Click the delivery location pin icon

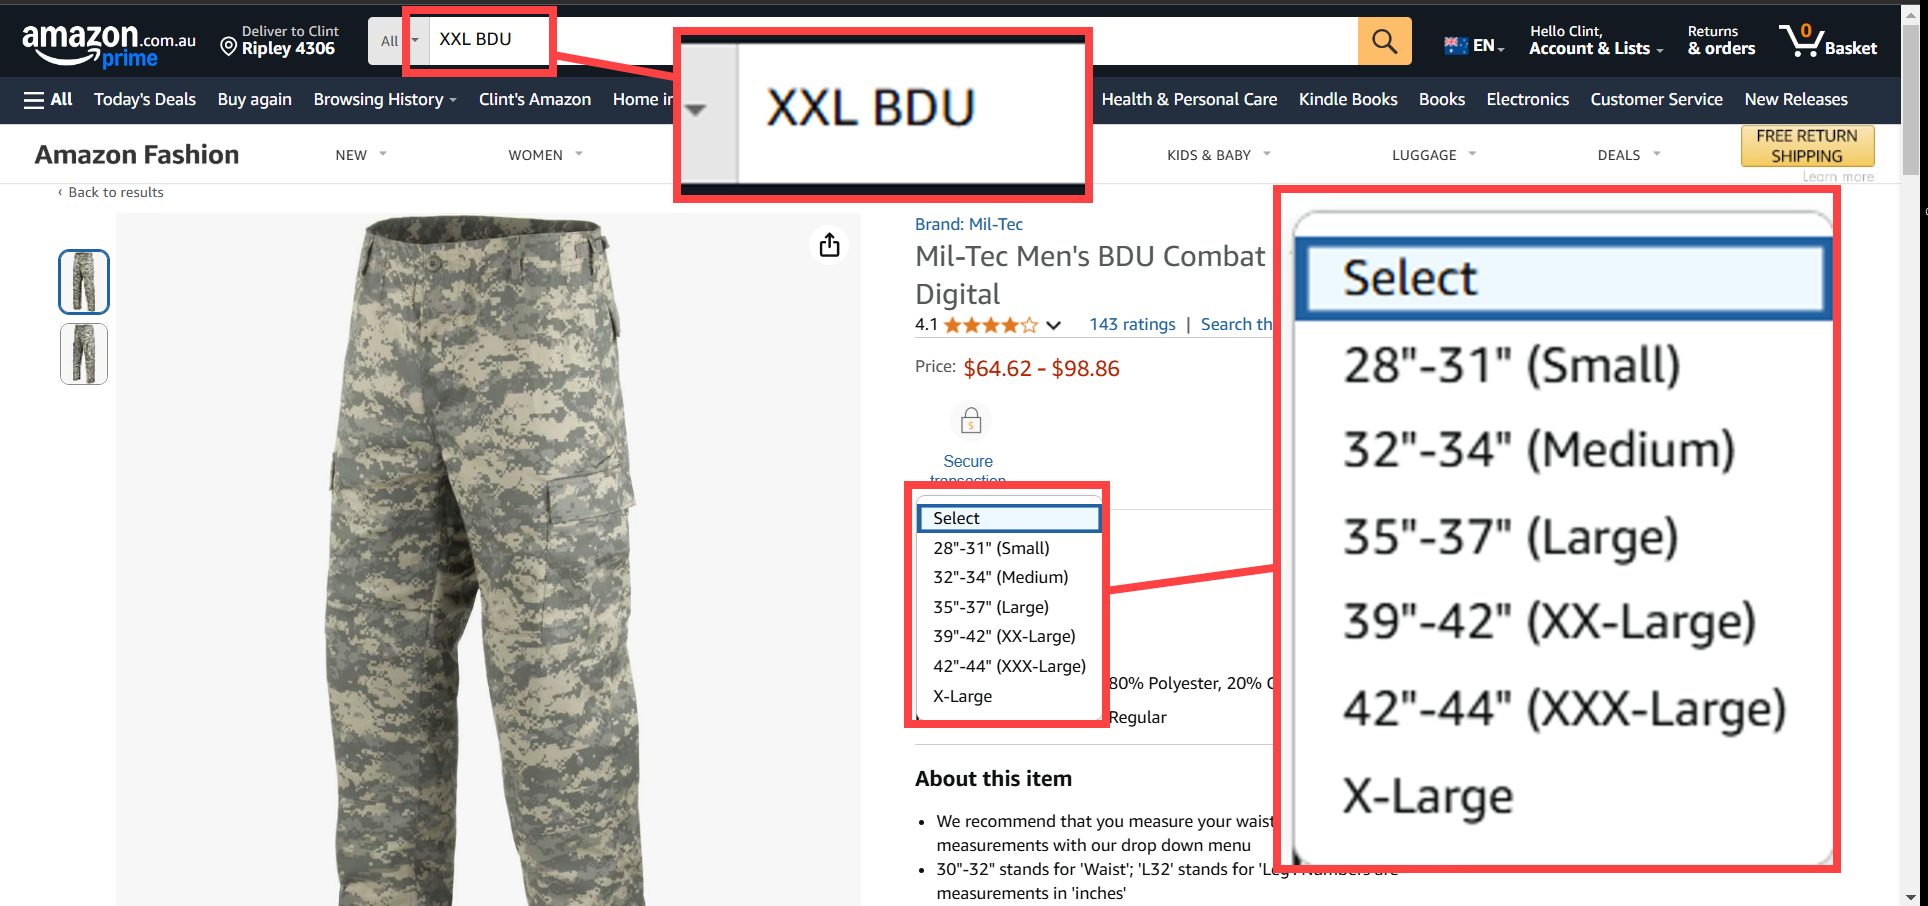228,47
